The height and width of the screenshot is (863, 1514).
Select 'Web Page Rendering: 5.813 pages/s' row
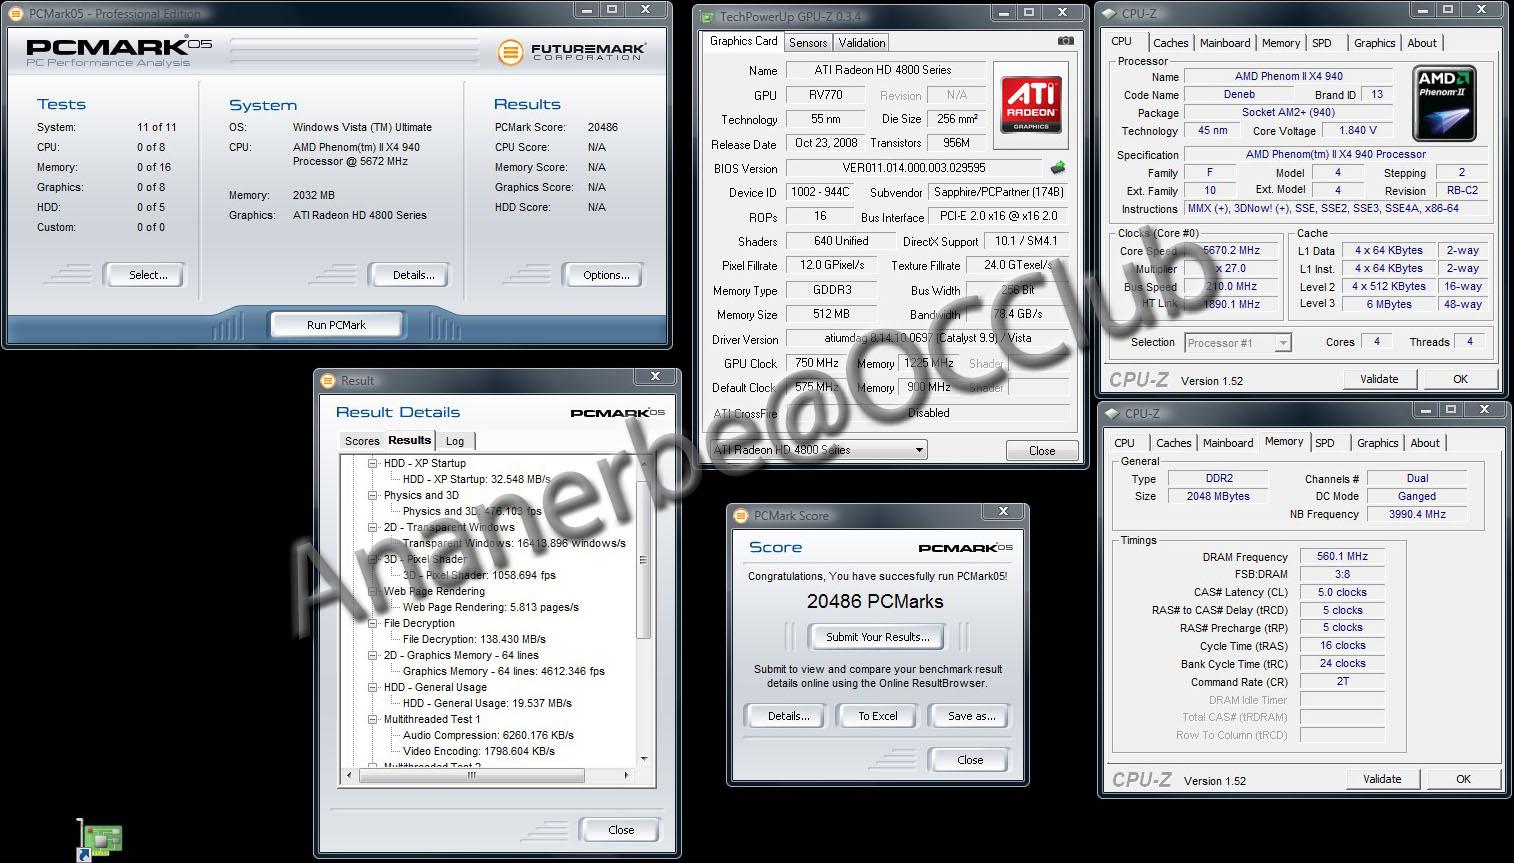[491, 607]
